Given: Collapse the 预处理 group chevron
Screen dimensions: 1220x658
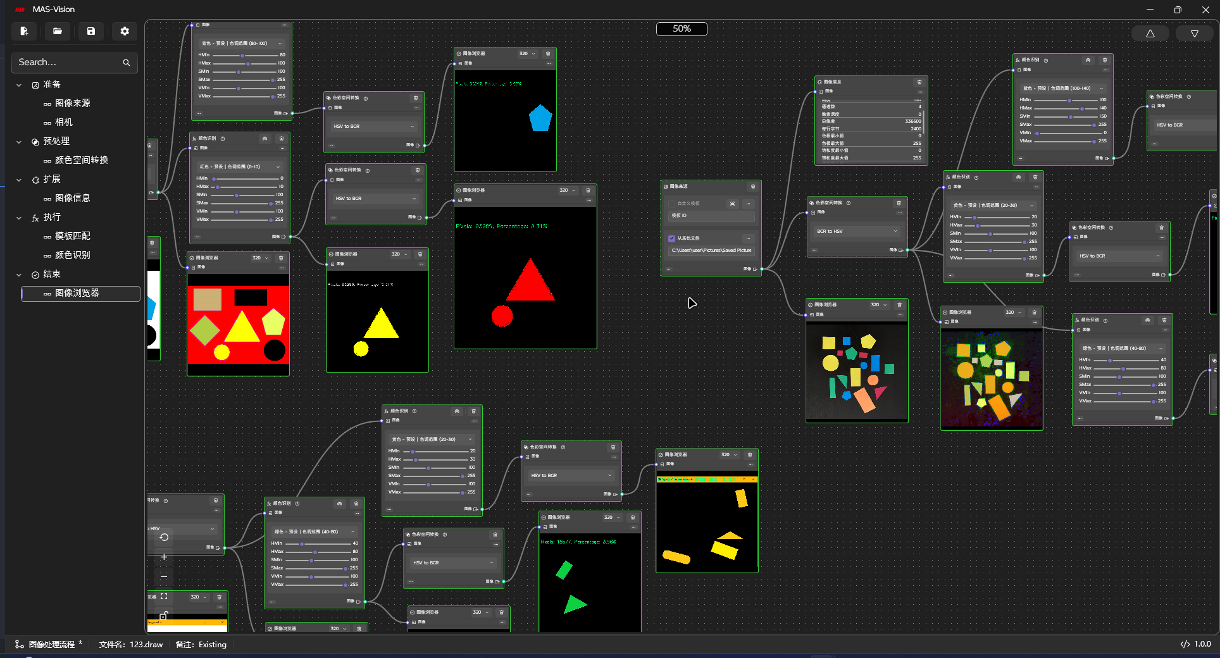Looking at the screenshot, I should coord(19,142).
